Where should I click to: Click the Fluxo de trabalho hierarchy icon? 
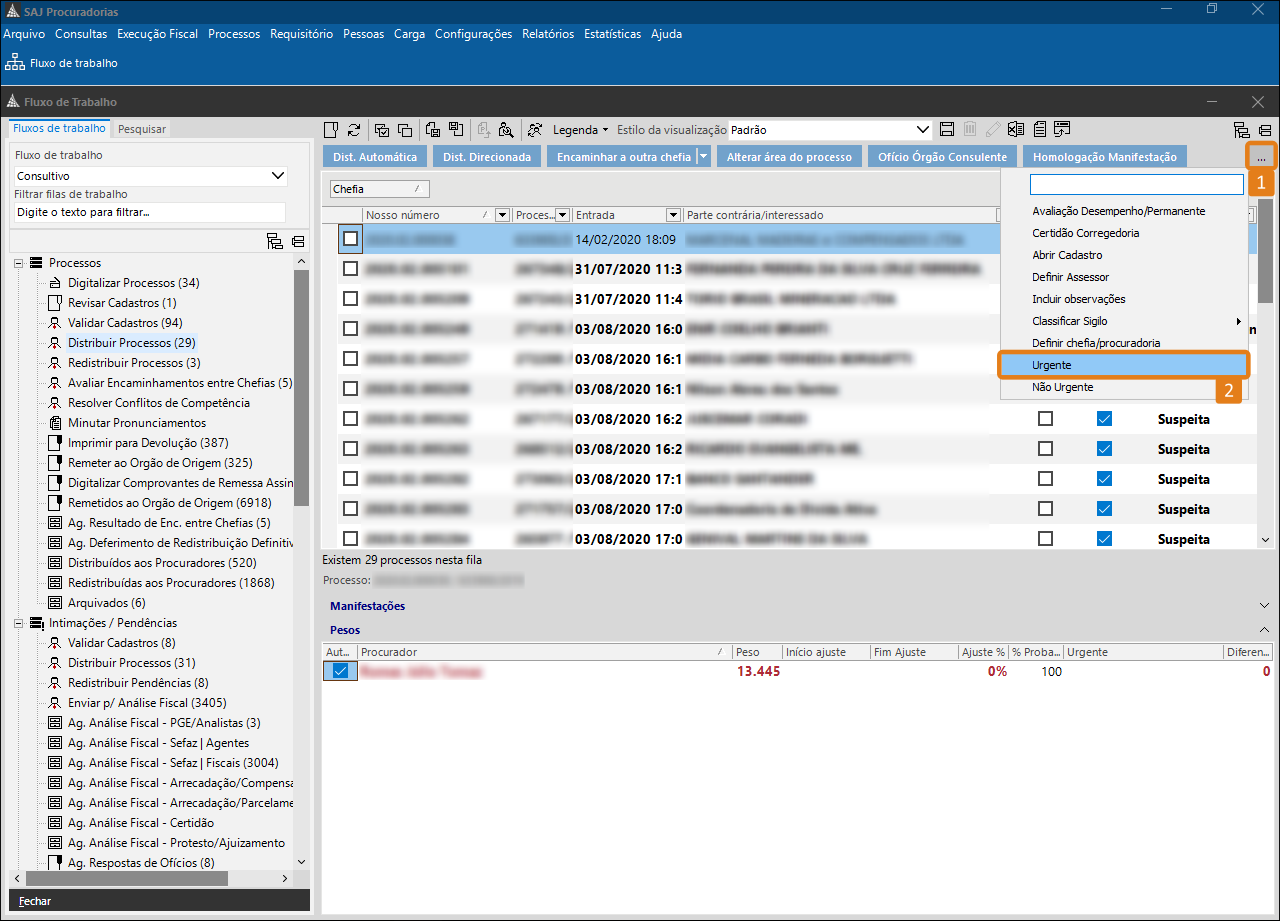[17, 62]
